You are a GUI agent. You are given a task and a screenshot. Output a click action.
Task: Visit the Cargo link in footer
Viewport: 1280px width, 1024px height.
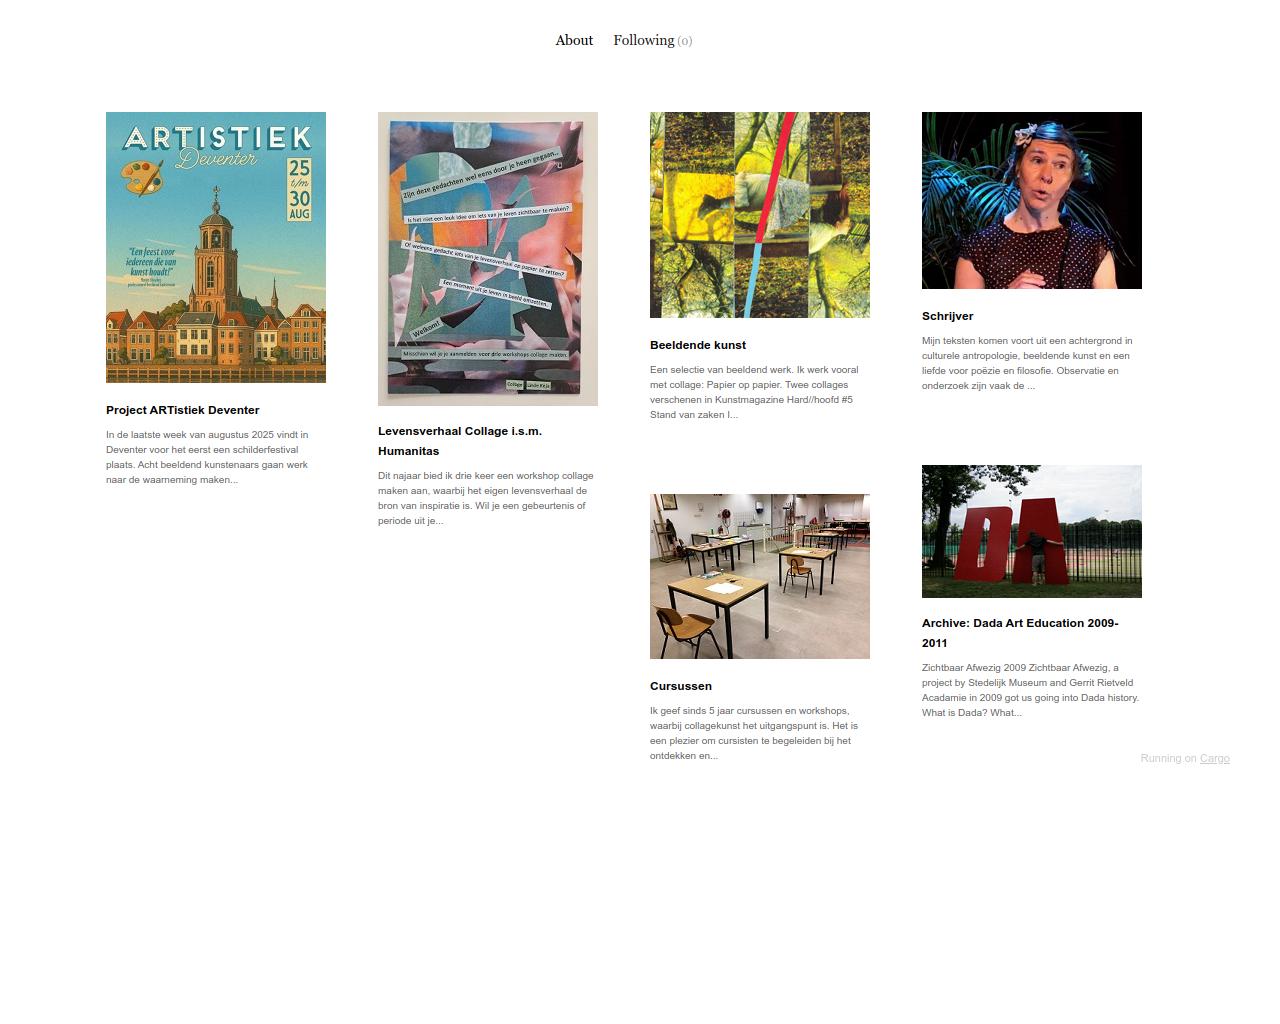pyautogui.click(x=1214, y=758)
